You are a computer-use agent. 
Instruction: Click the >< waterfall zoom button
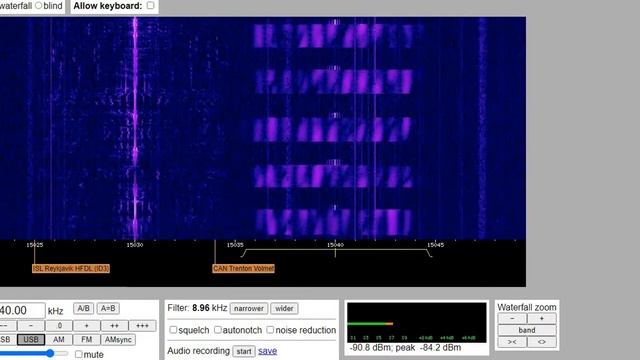tap(512, 342)
